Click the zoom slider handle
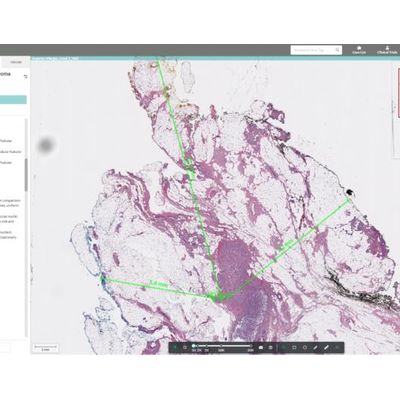 pyautogui.click(x=193, y=346)
